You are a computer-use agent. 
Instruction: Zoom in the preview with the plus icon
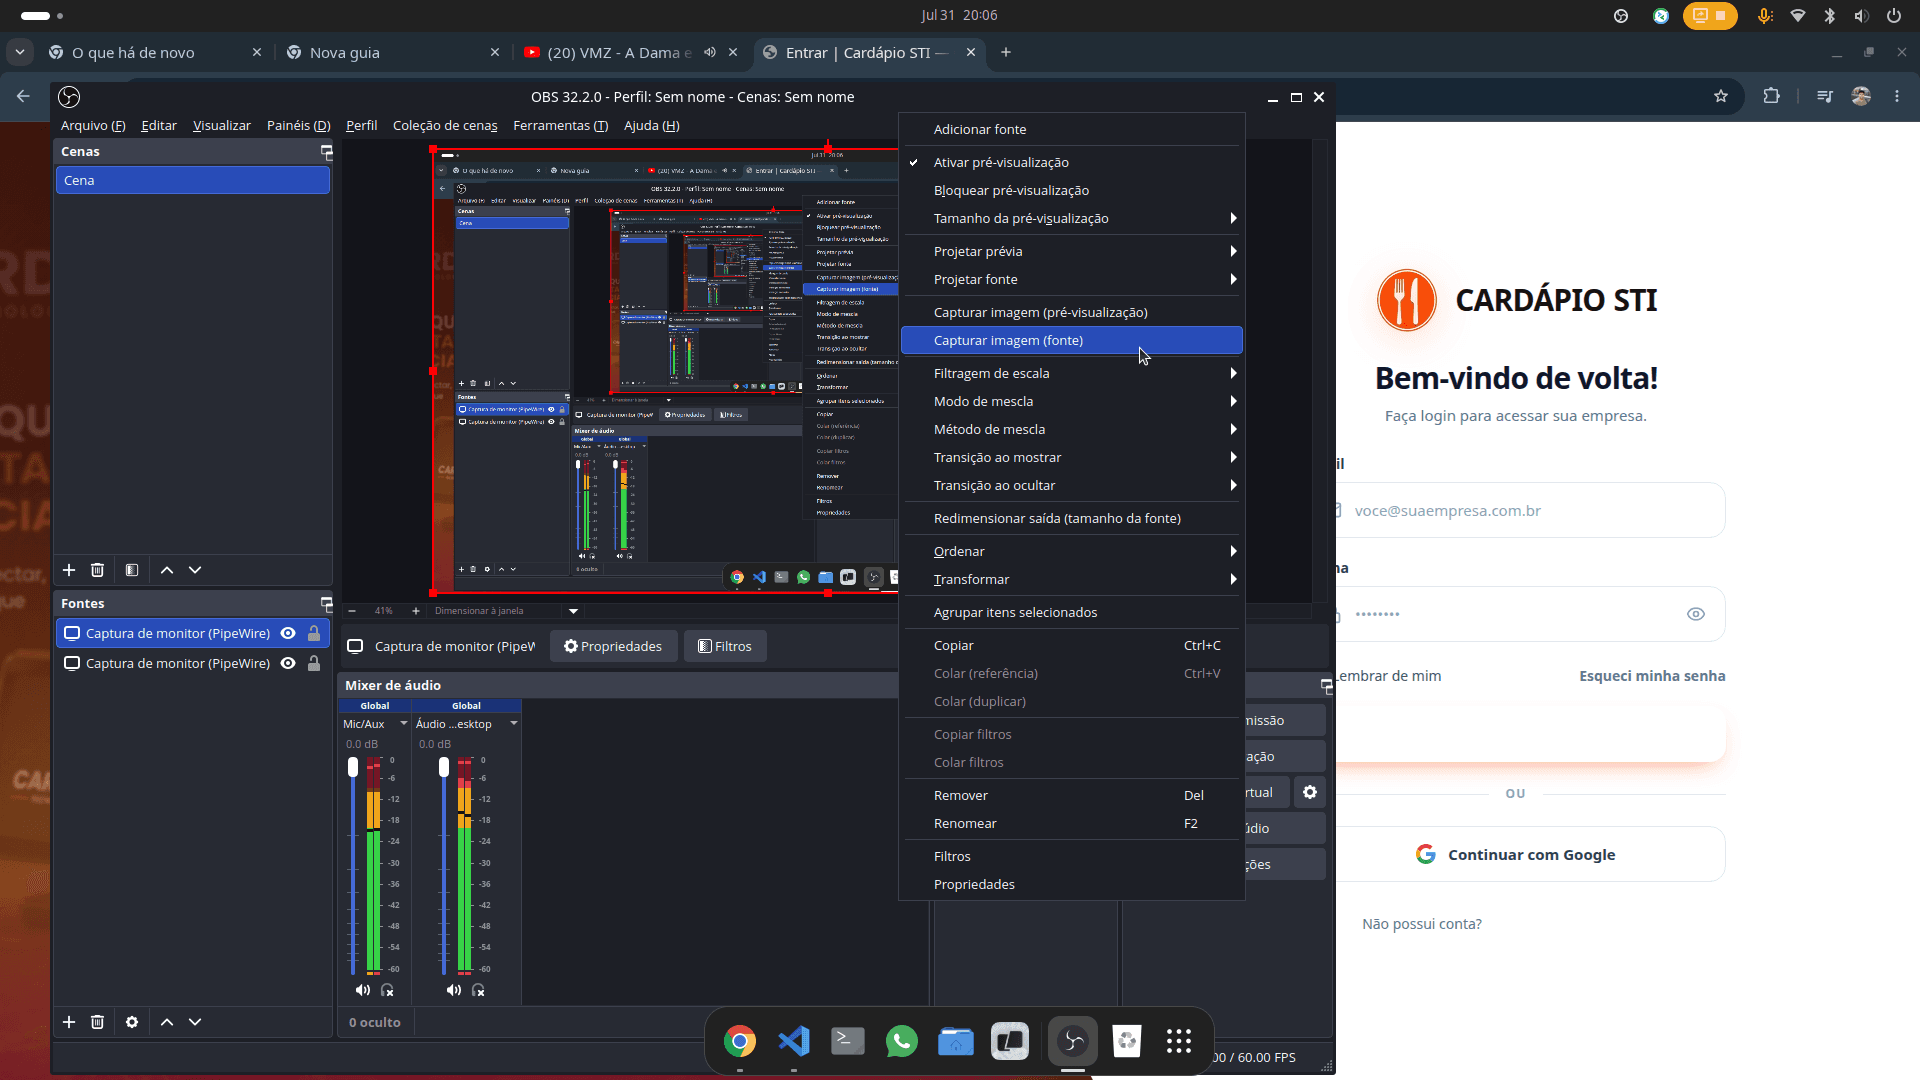(416, 611)
